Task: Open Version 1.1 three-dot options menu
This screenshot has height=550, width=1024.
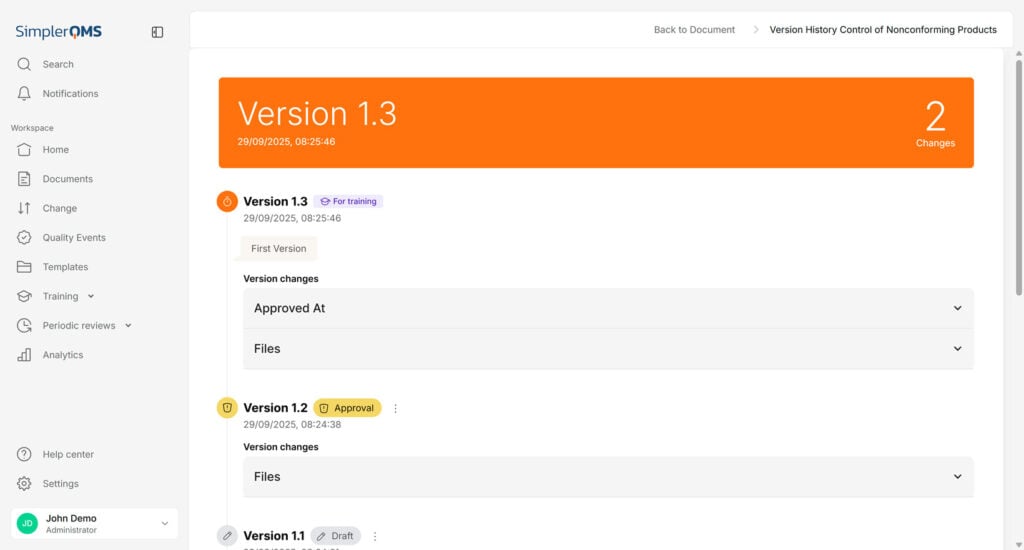Action: [x=375, y=536]
